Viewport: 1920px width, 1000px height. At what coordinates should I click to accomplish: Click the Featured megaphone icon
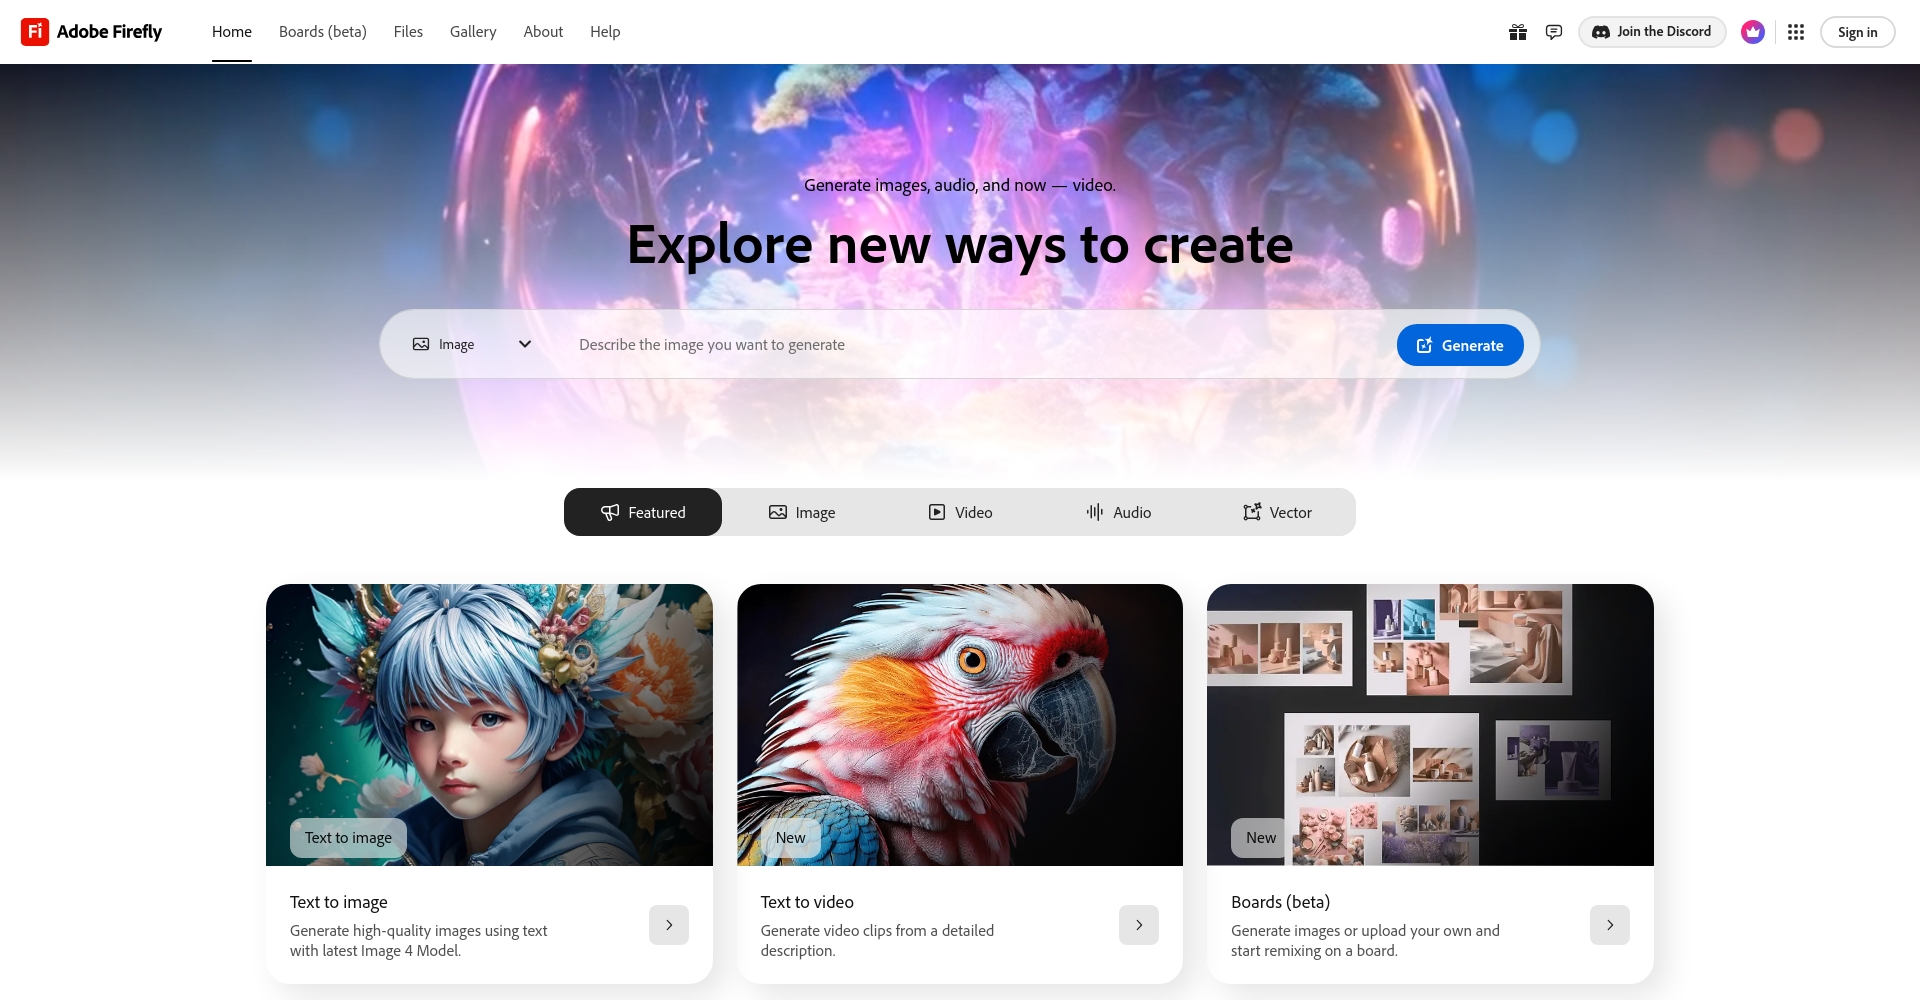tap(610, 512)
